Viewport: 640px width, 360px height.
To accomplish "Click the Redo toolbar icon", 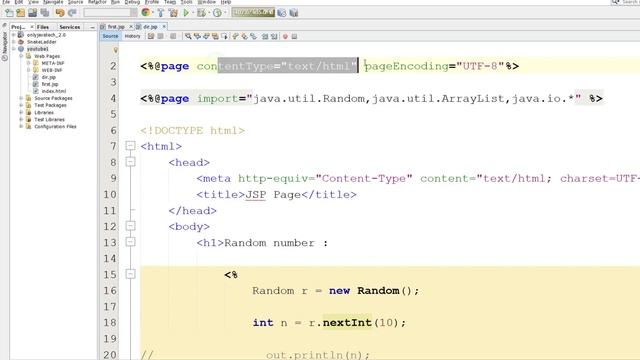I will [x=72, y=13].
